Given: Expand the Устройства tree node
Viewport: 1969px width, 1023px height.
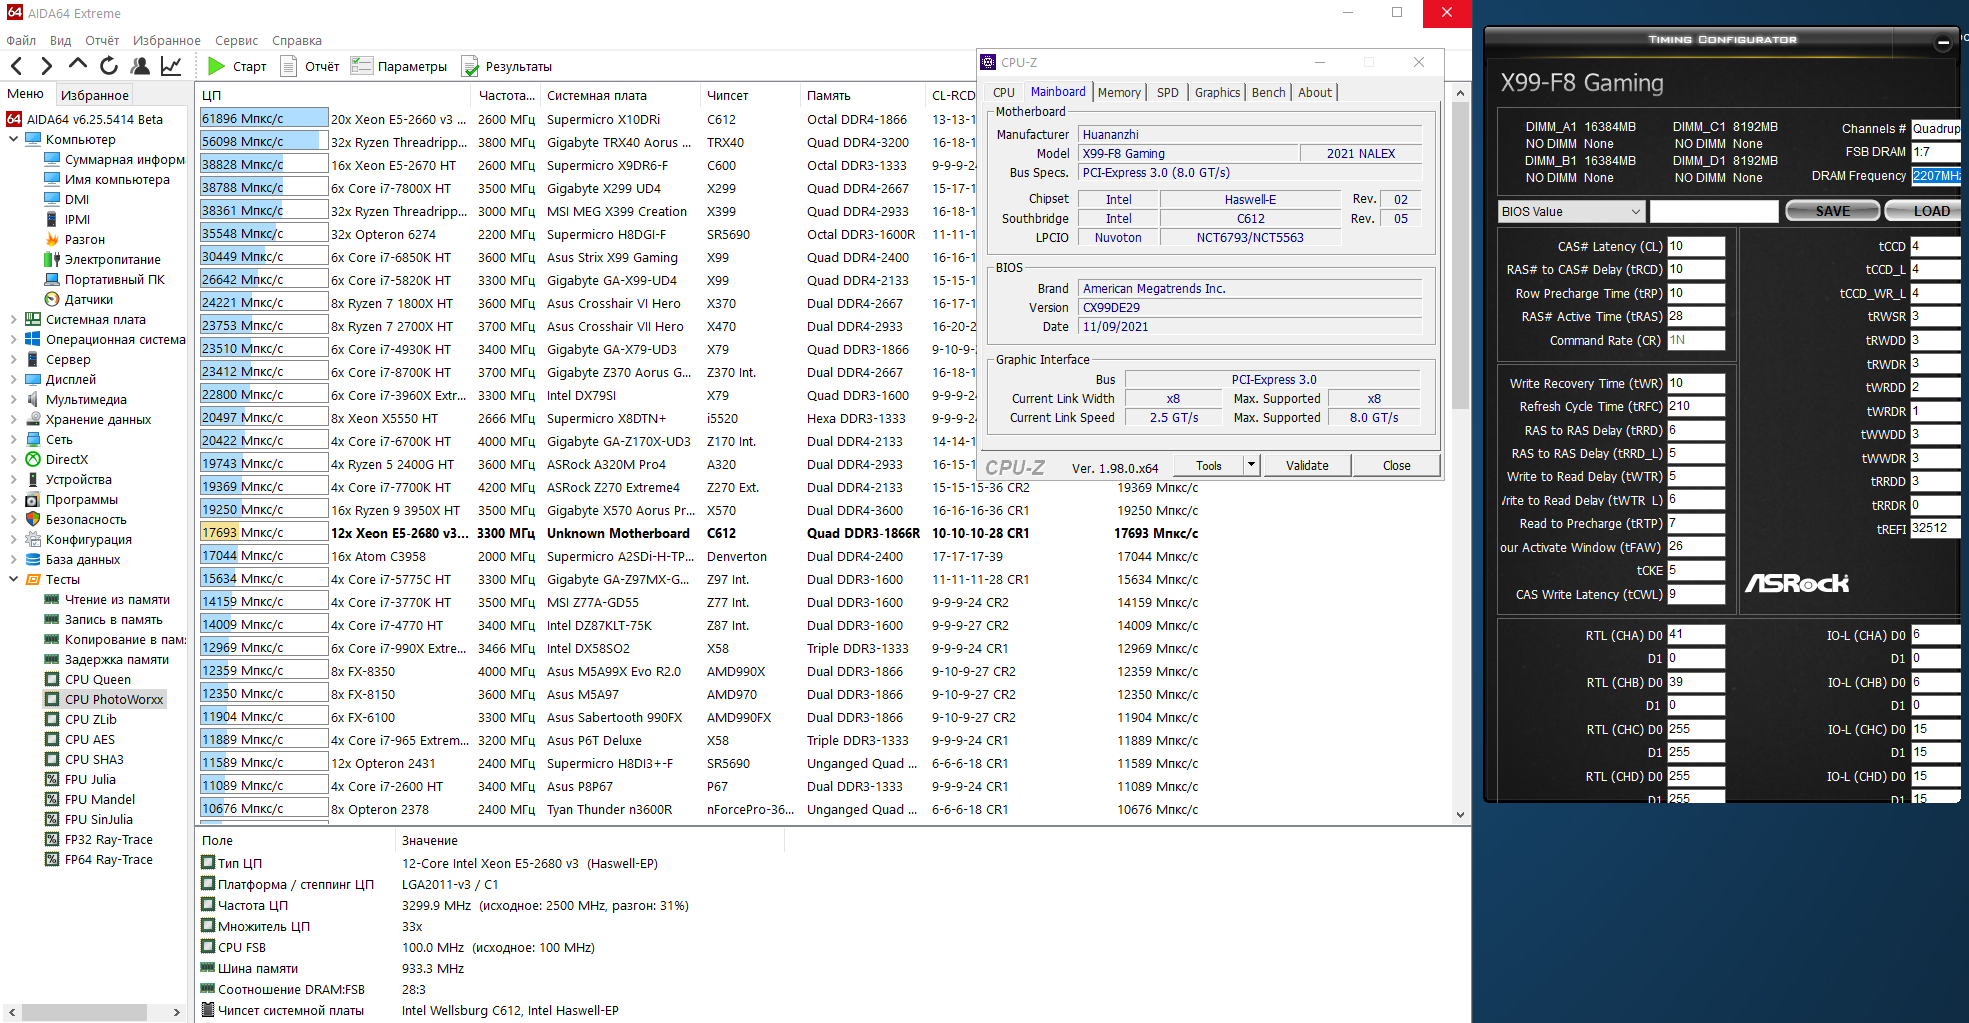Looking at the screenshot, I should tap(13, 479).
